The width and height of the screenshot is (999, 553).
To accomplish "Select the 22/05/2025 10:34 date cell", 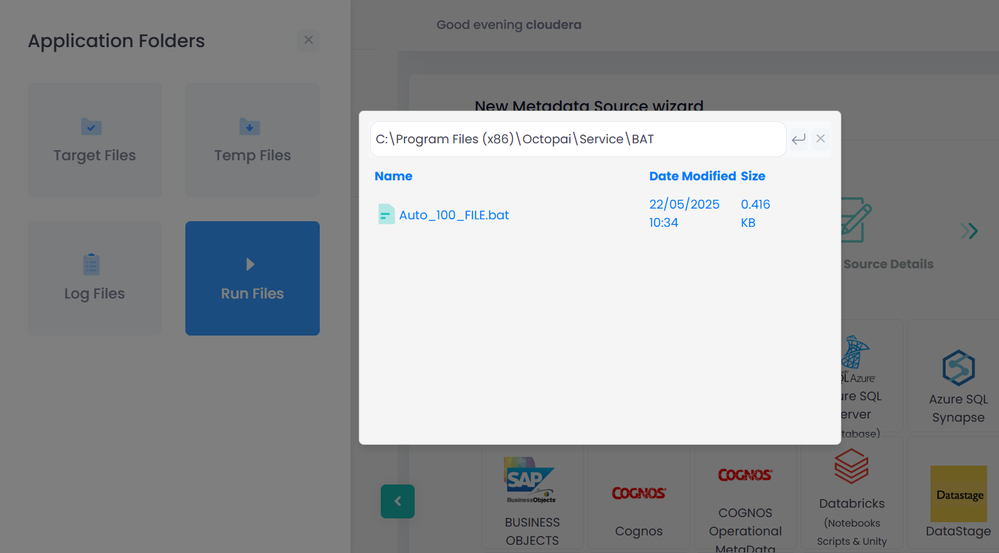I will coord(684,213).
